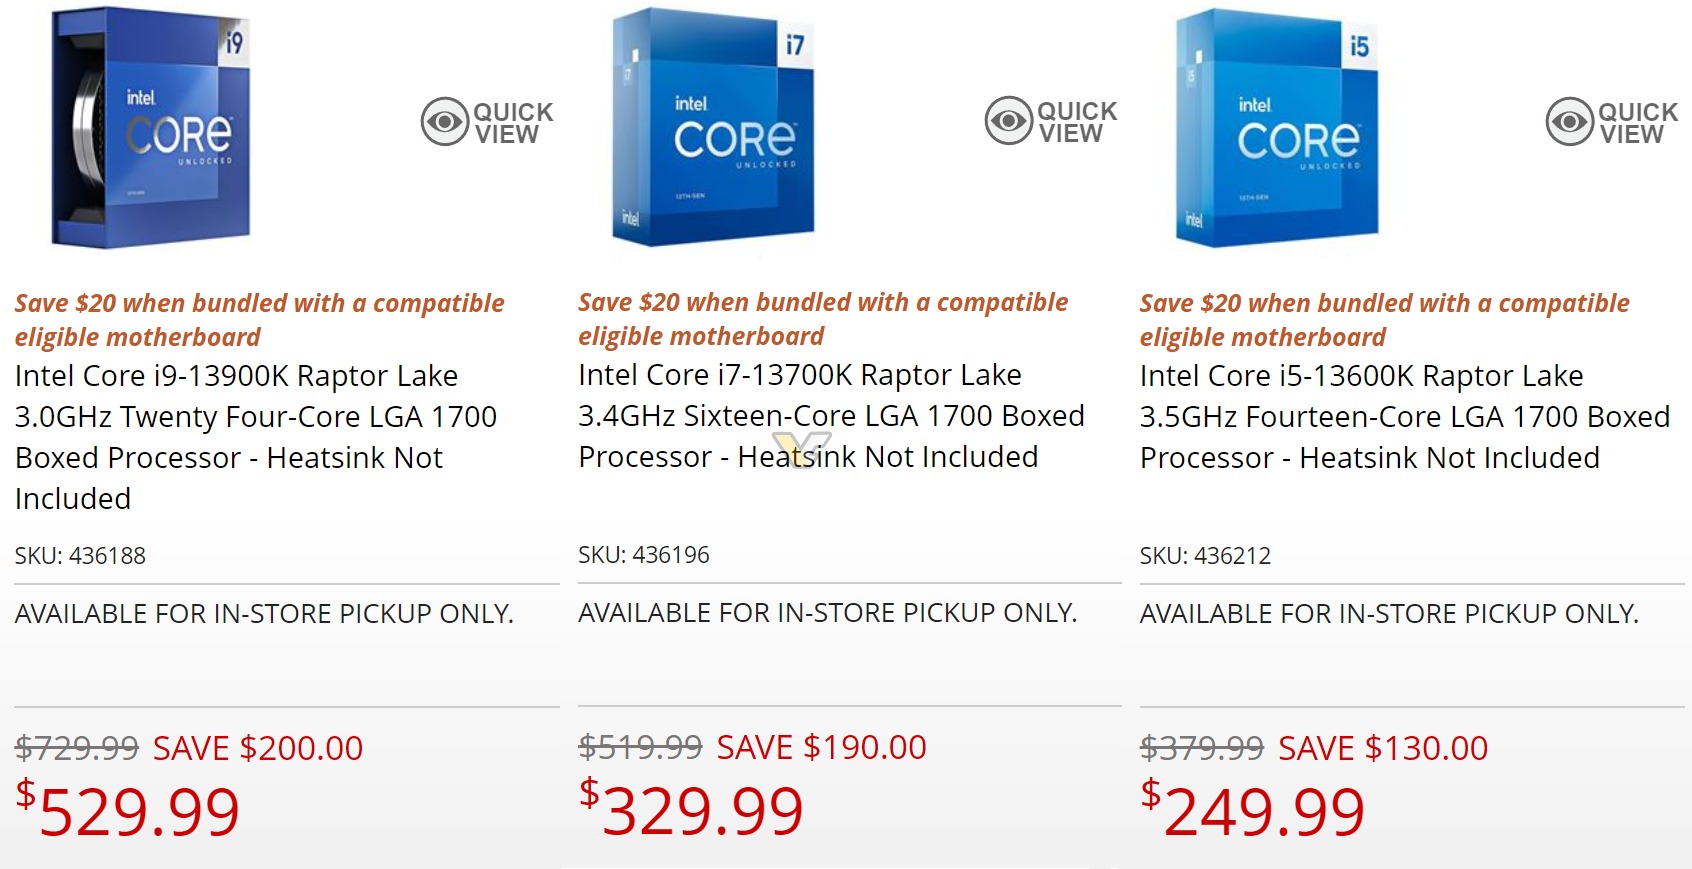Click the i5 motherboard bundle savings offer
Viewport: 1692px width, 869px height.
click(x=1384, y=318)
